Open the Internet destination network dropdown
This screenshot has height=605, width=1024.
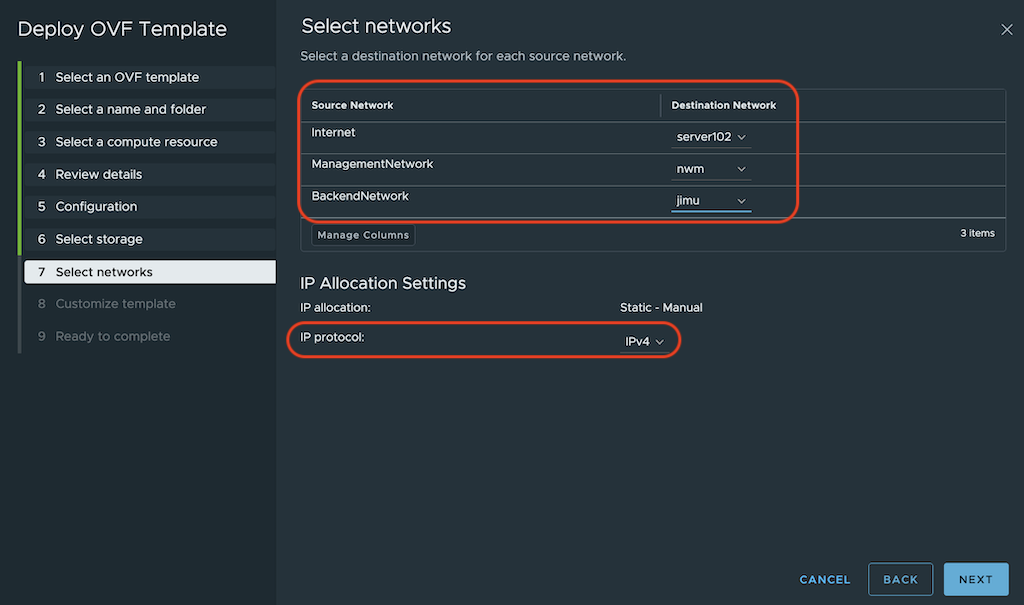(x=712, y=137)
